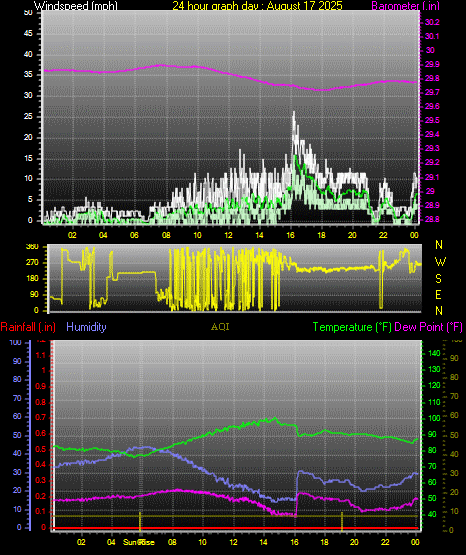This screenshot has width=466, height=555.
Task: Click the green 120 temperature axis value
Action: click(434, 385)
